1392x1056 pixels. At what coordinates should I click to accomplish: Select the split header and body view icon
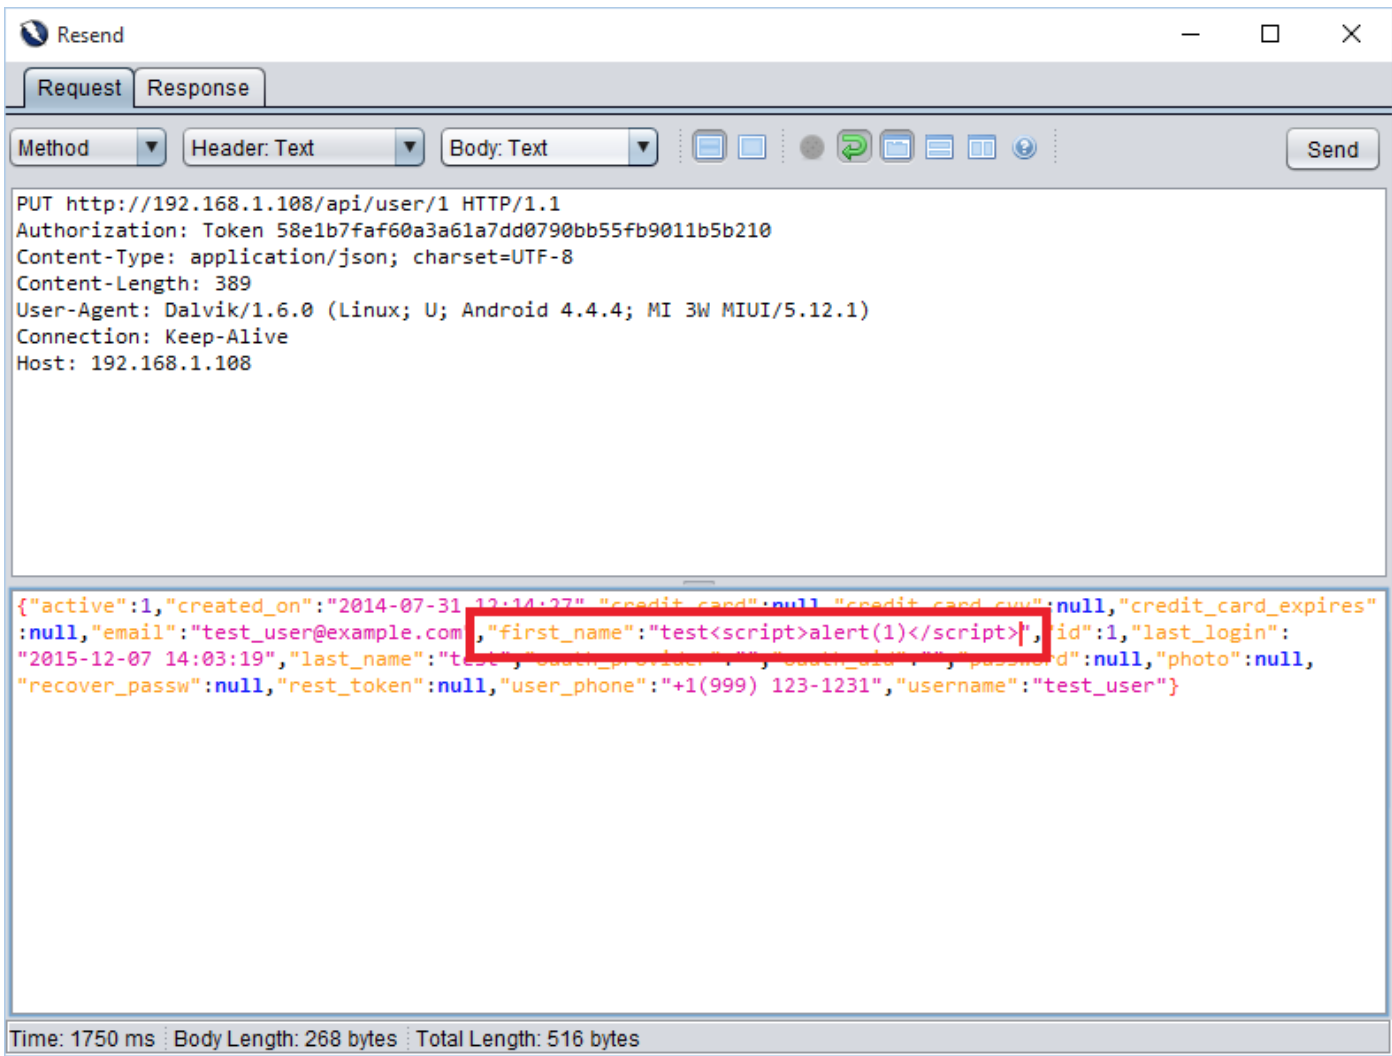710,148
